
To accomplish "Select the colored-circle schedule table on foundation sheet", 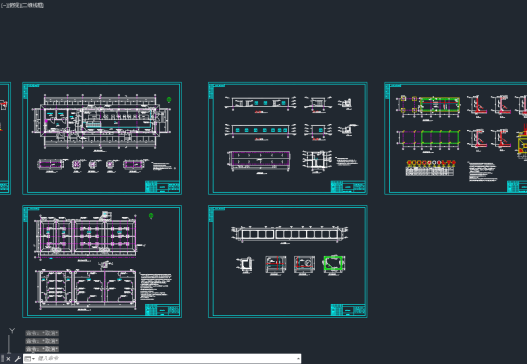I will pyautogui.click(x=430, y=168).
